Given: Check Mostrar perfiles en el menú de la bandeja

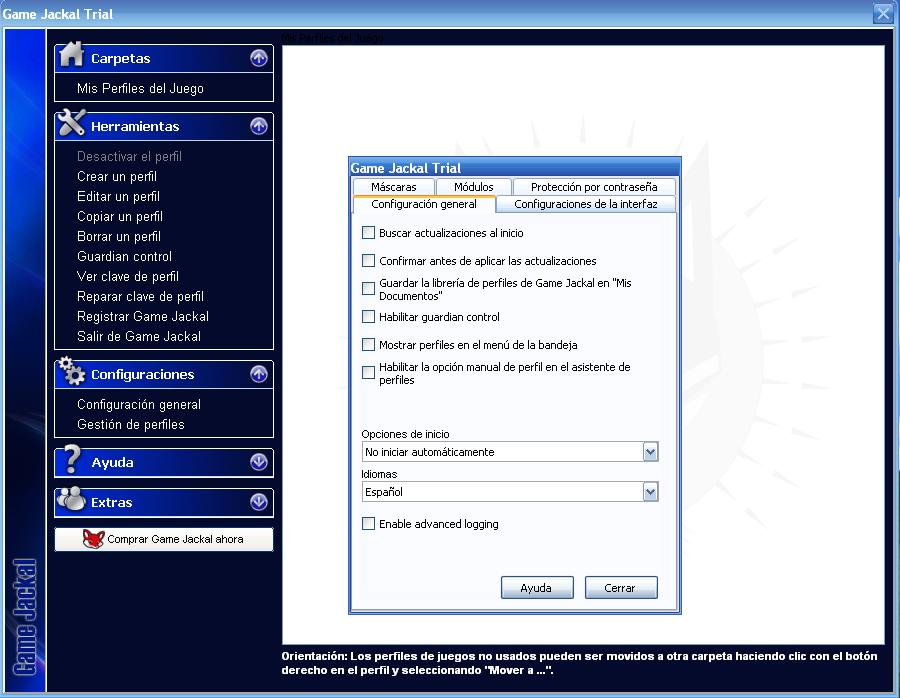Looking at the screenshot, I should tap(368, 344).
